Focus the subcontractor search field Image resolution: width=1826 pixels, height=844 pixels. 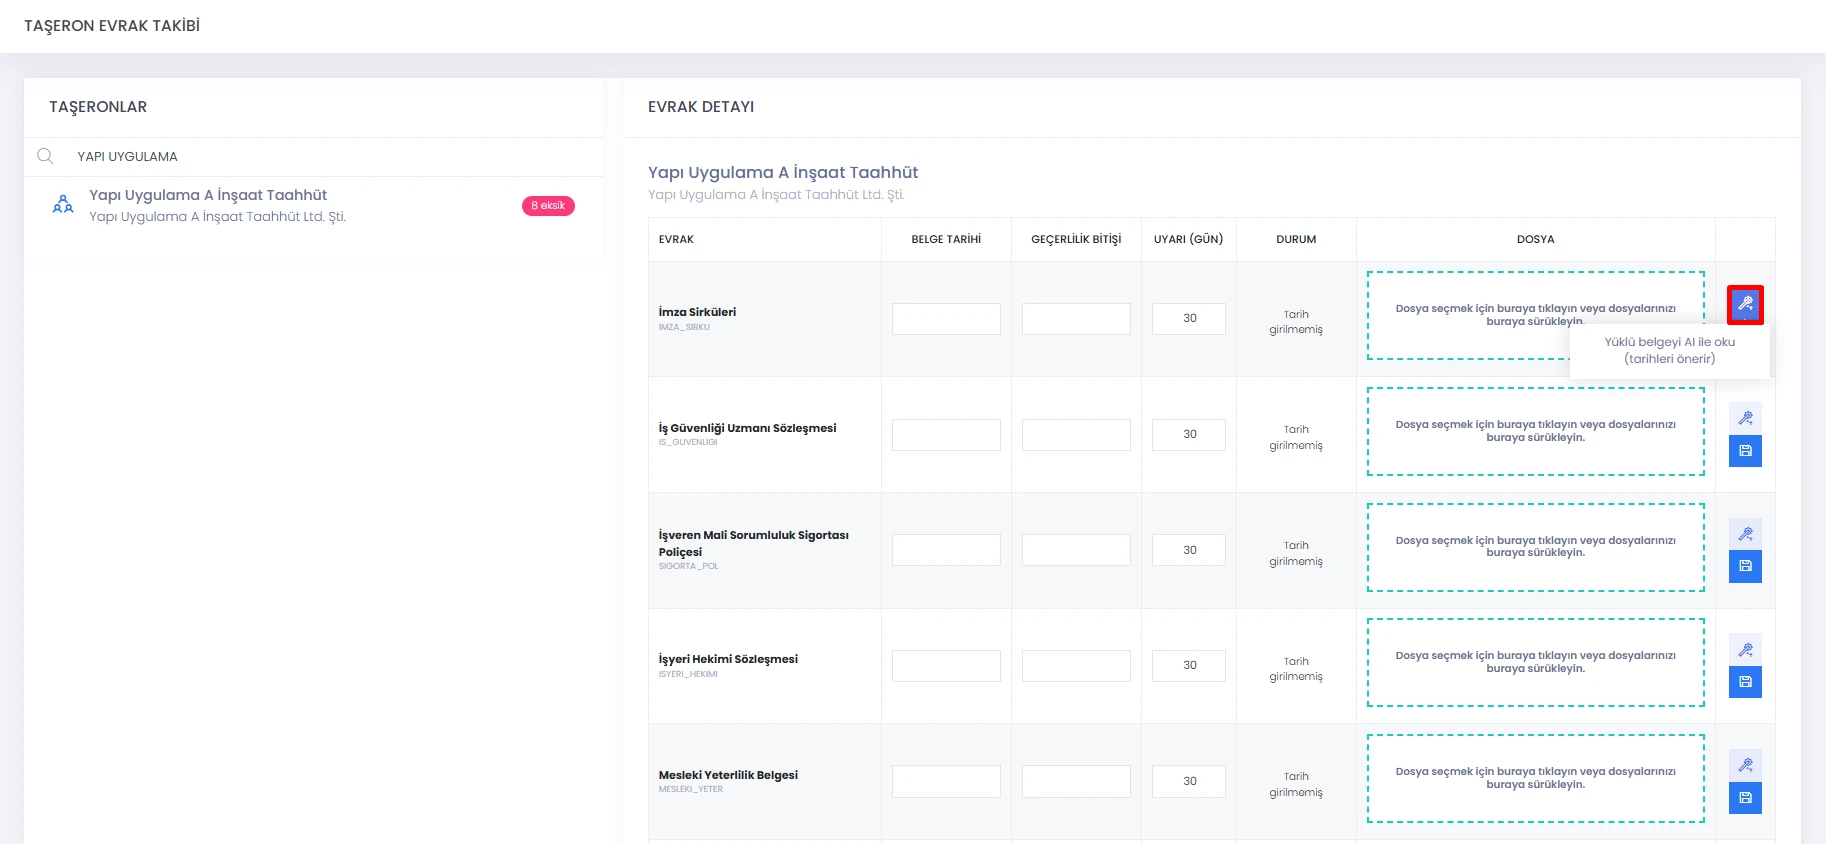point(330,156)
